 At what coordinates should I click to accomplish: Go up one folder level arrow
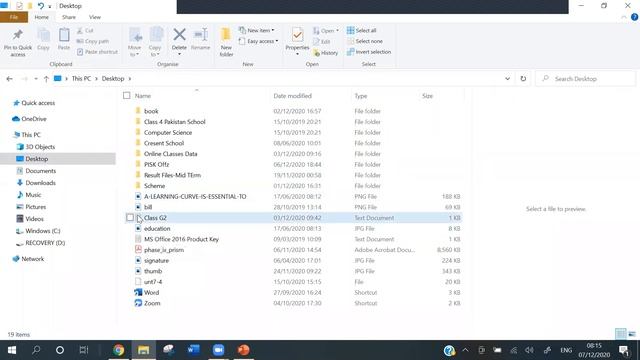click(x=46, y=79)
